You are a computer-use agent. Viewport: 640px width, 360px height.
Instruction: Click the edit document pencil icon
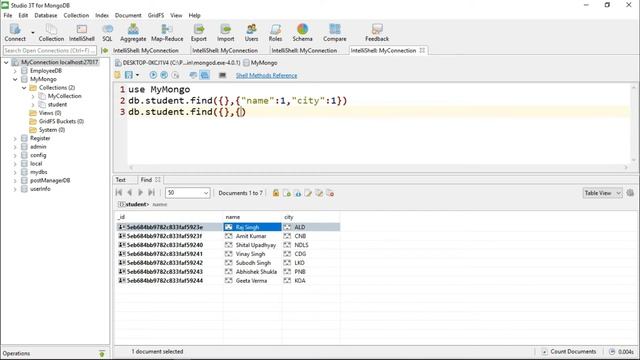[308, 193]
